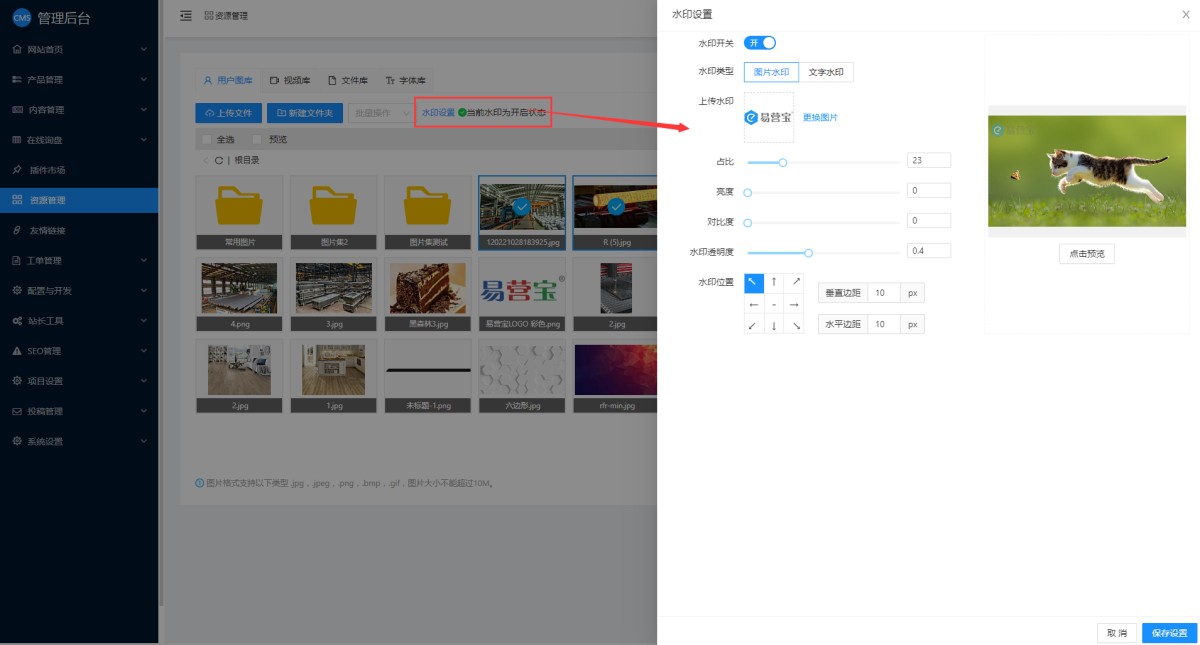Choose the bottom-right watermark position arrow

pos(794,325)
